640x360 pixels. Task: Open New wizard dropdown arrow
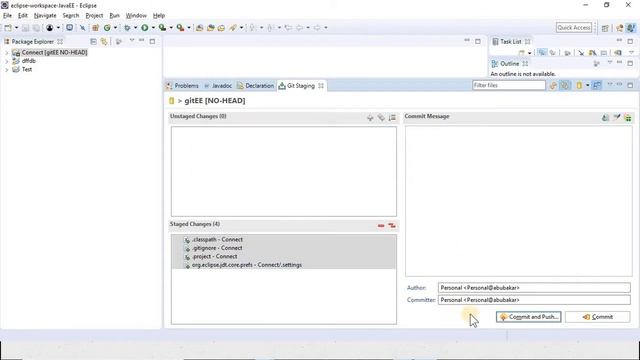[16, 28]
